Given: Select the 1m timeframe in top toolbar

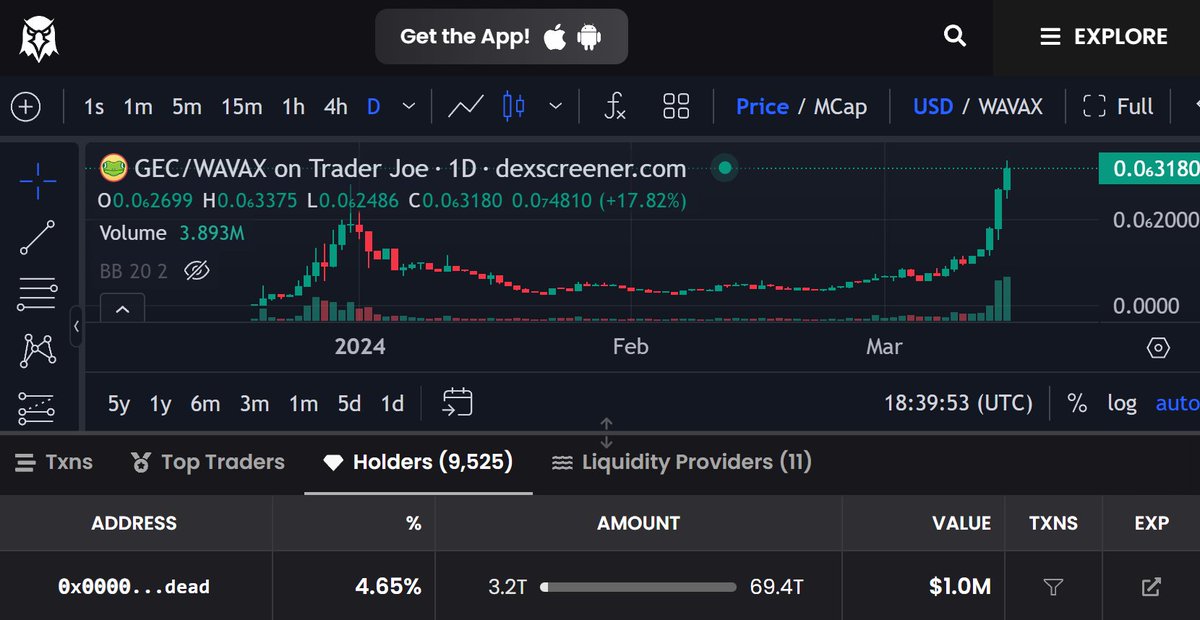Looking at the screenshot, I should pos(138,107).
